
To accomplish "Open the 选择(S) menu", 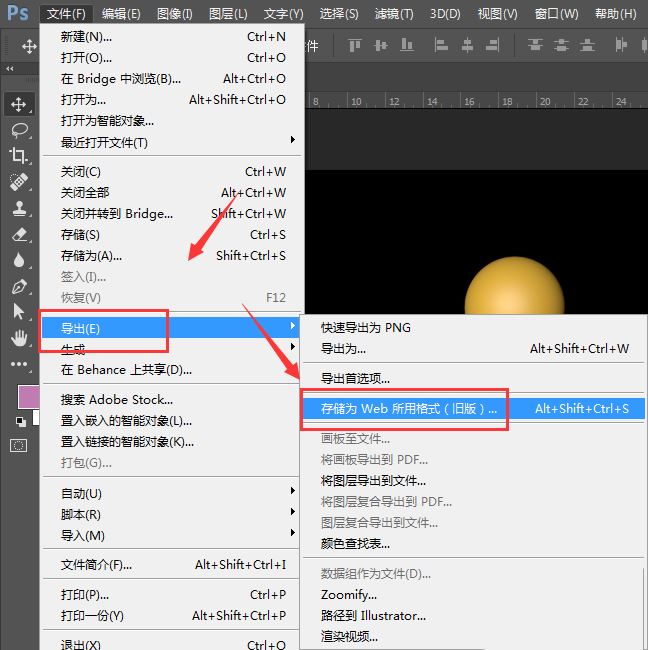I will (x=339, y=14).
